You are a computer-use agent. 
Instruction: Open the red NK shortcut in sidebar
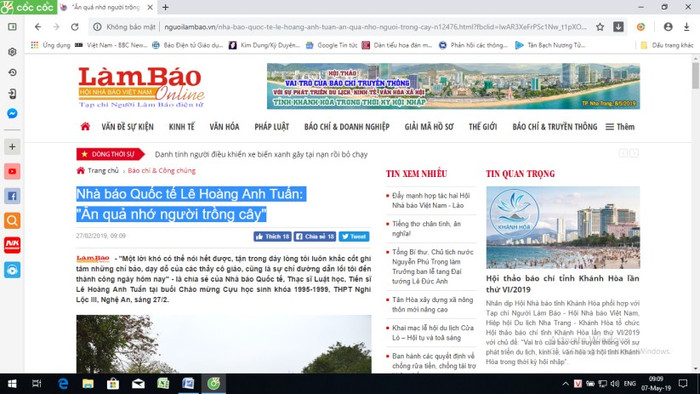12,245
